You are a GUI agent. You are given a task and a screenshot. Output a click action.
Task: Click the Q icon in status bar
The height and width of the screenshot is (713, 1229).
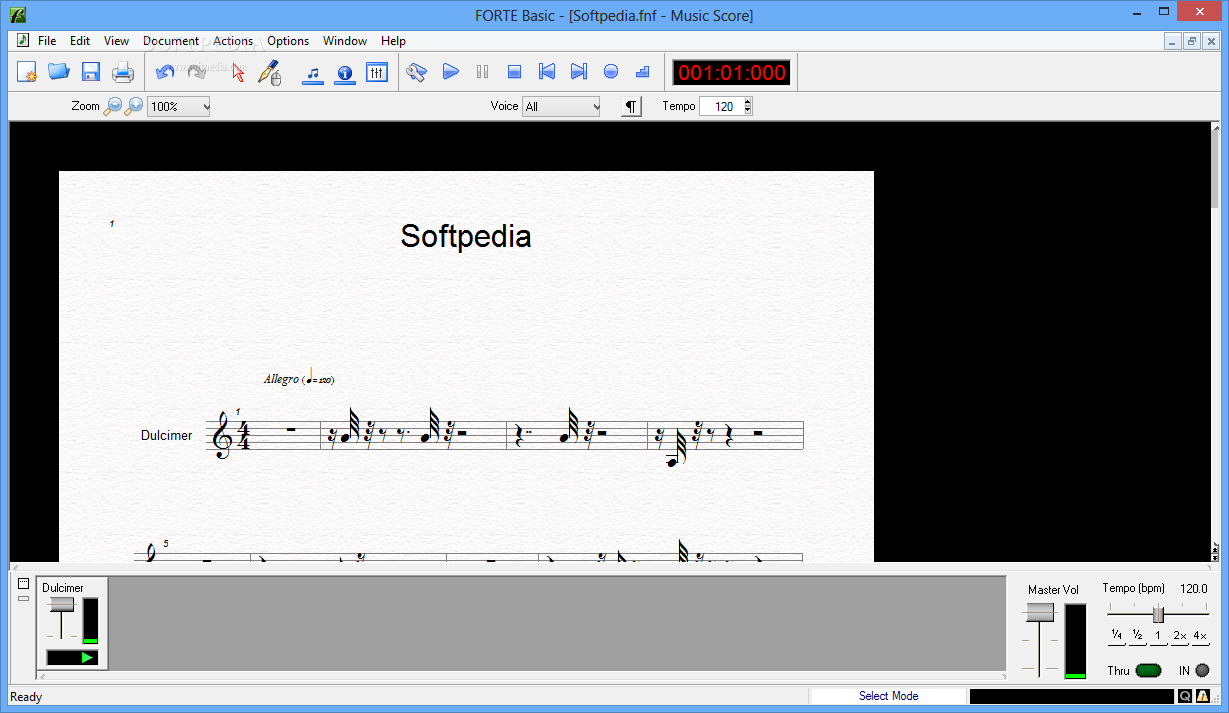point(1185,696)
